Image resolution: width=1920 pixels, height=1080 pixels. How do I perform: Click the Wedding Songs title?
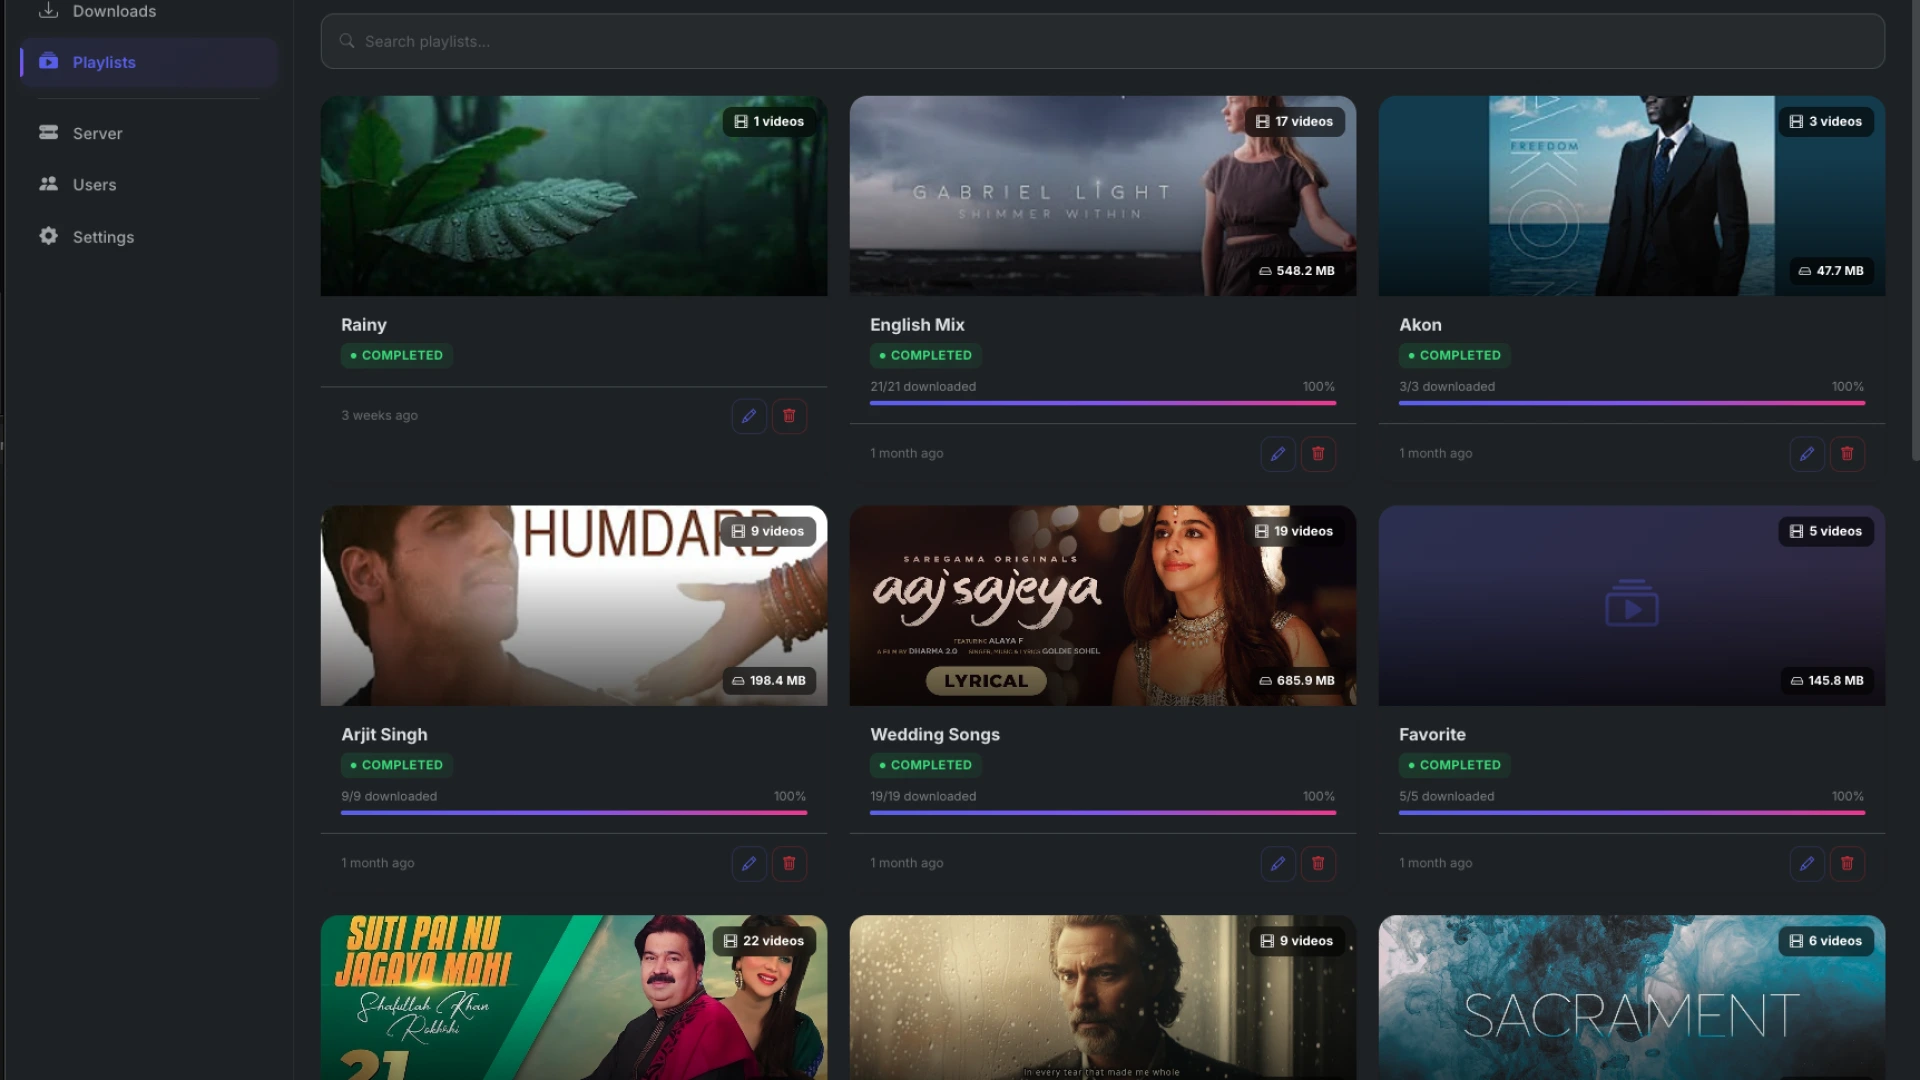point(934,735)
